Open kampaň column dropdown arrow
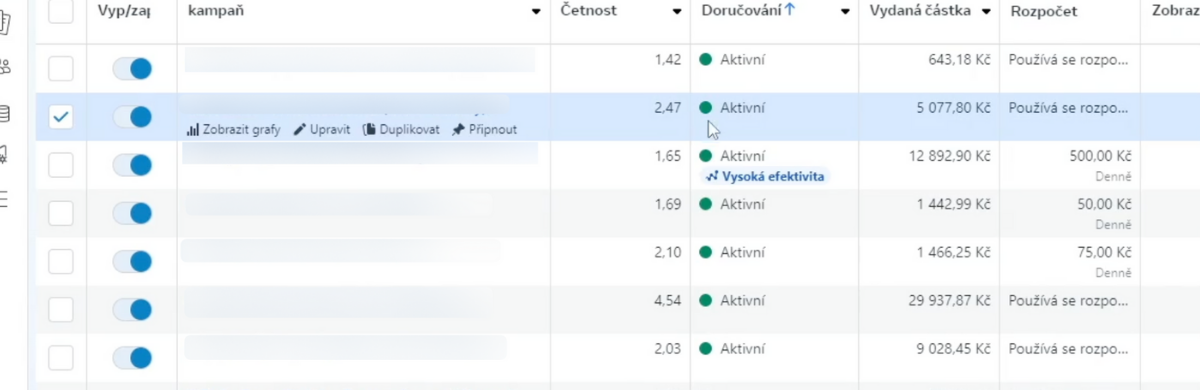This screenshot has height=390, width=1200. point(537,12)
